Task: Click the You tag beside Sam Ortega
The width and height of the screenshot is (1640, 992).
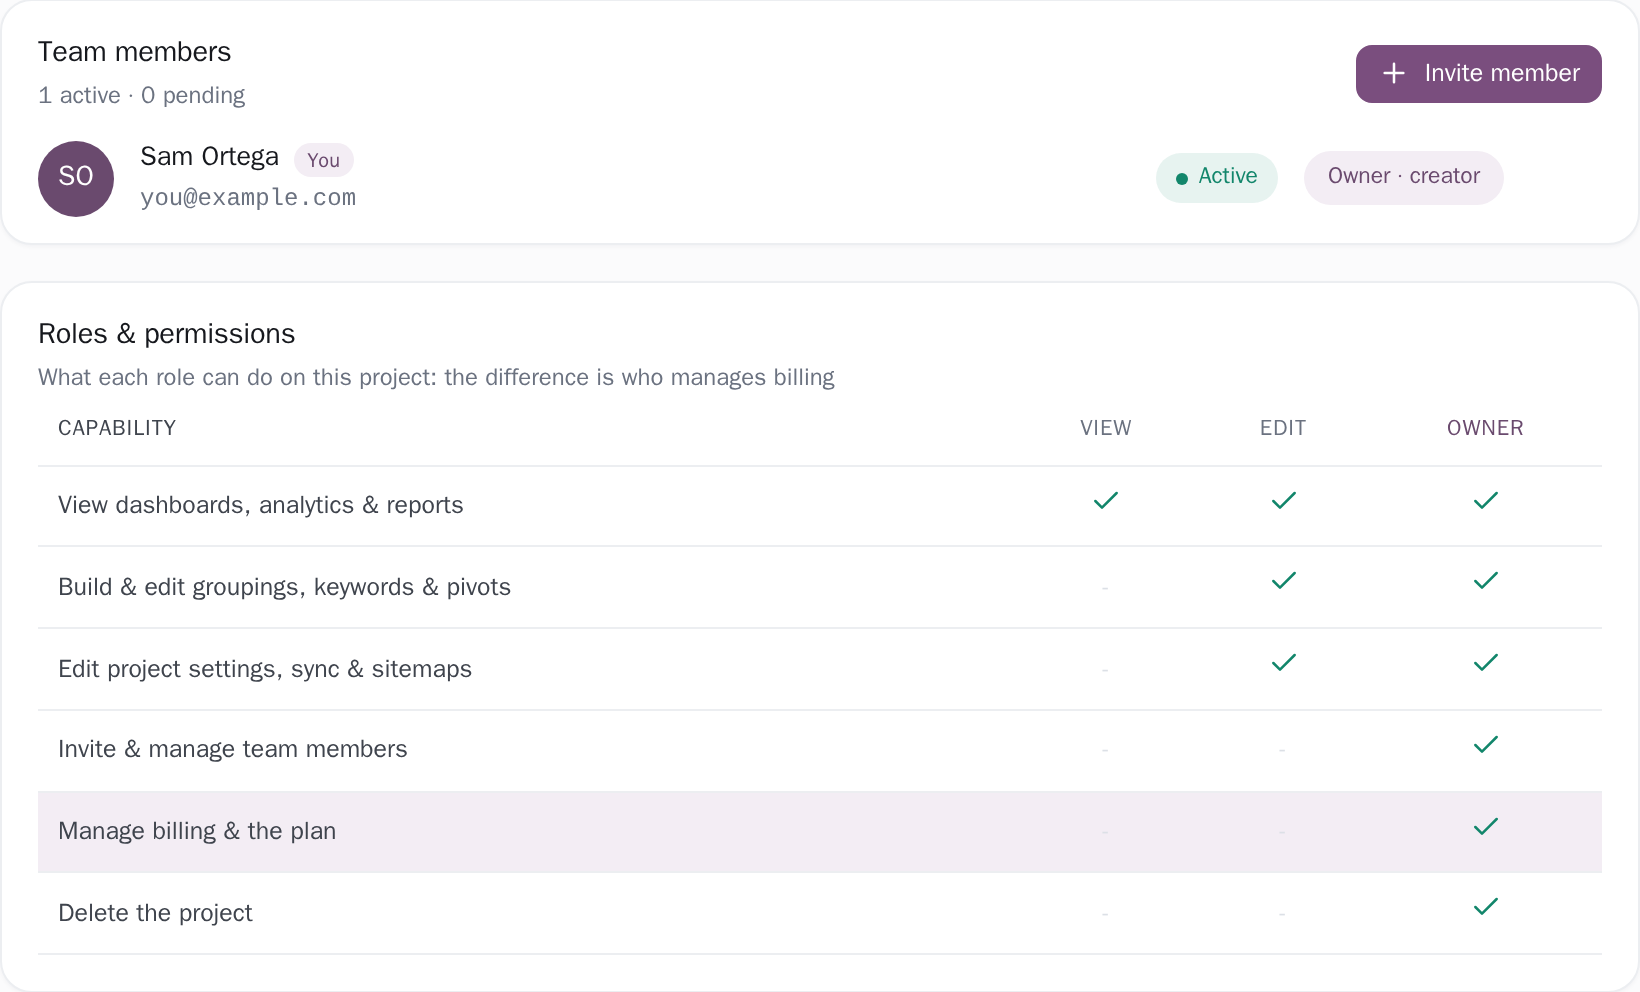Action: tap(323, 160)
